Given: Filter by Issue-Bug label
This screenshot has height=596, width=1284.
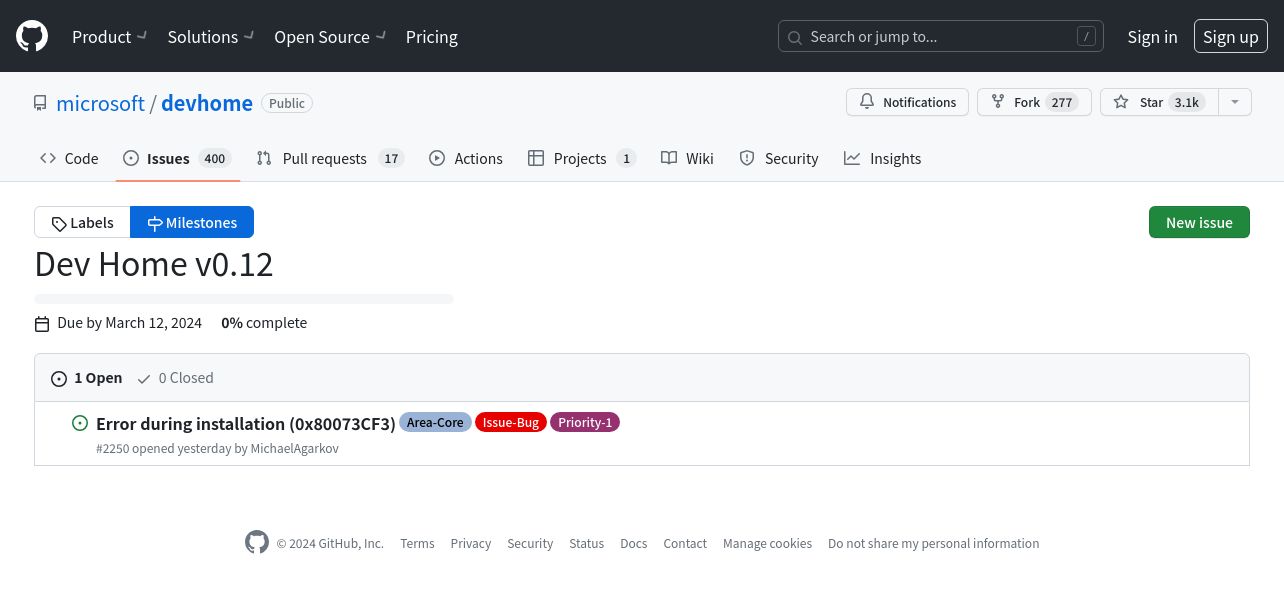Looking at the screenshot, I should 511,423.
